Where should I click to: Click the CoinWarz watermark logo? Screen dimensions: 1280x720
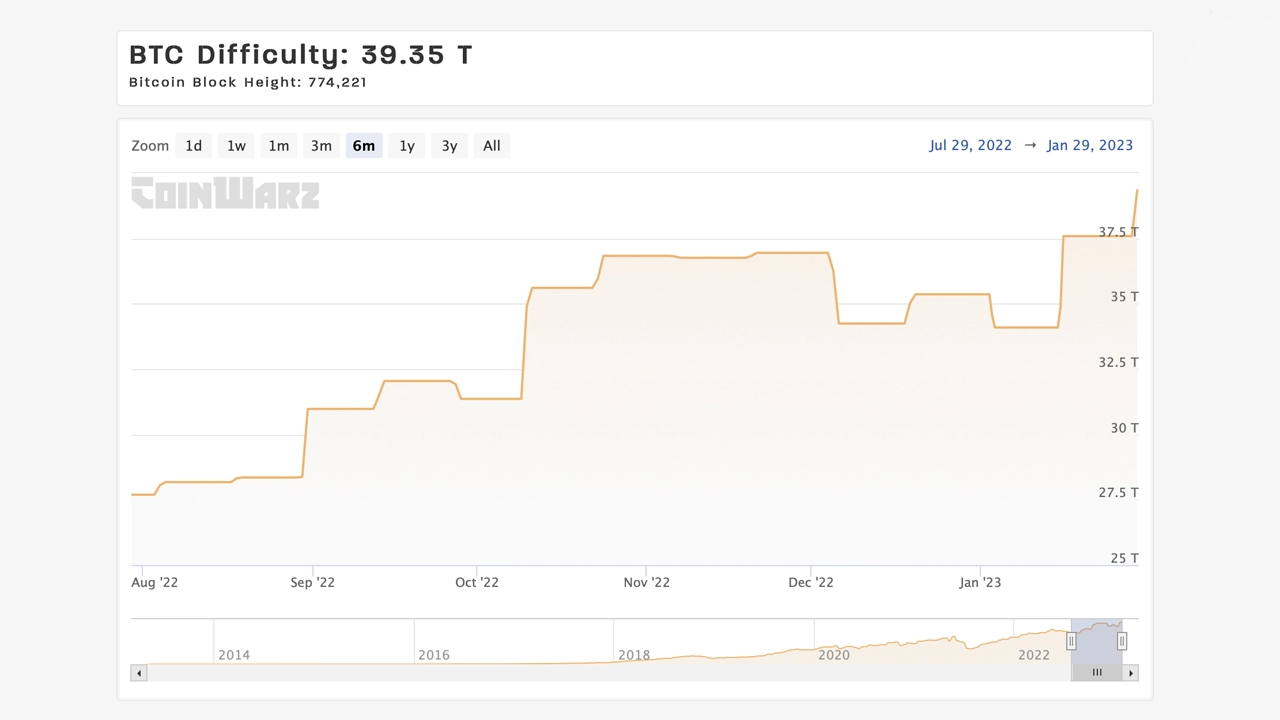tap(225, 193)
